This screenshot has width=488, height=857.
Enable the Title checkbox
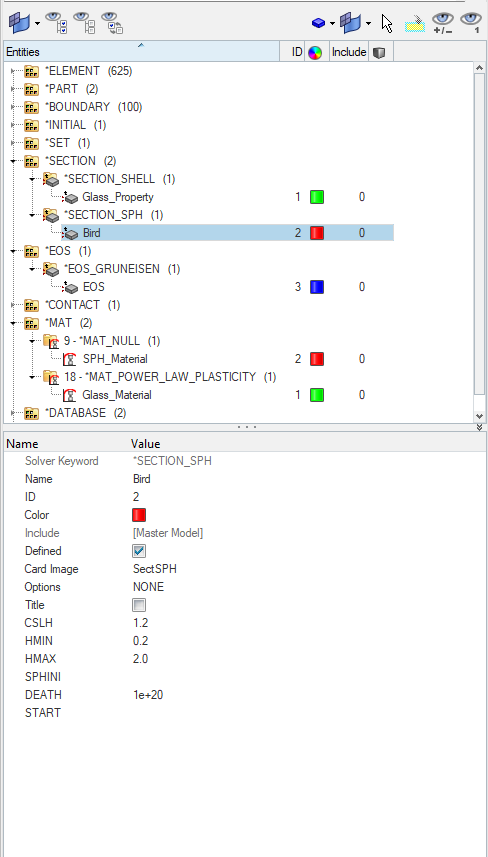(x=139, y=605)
